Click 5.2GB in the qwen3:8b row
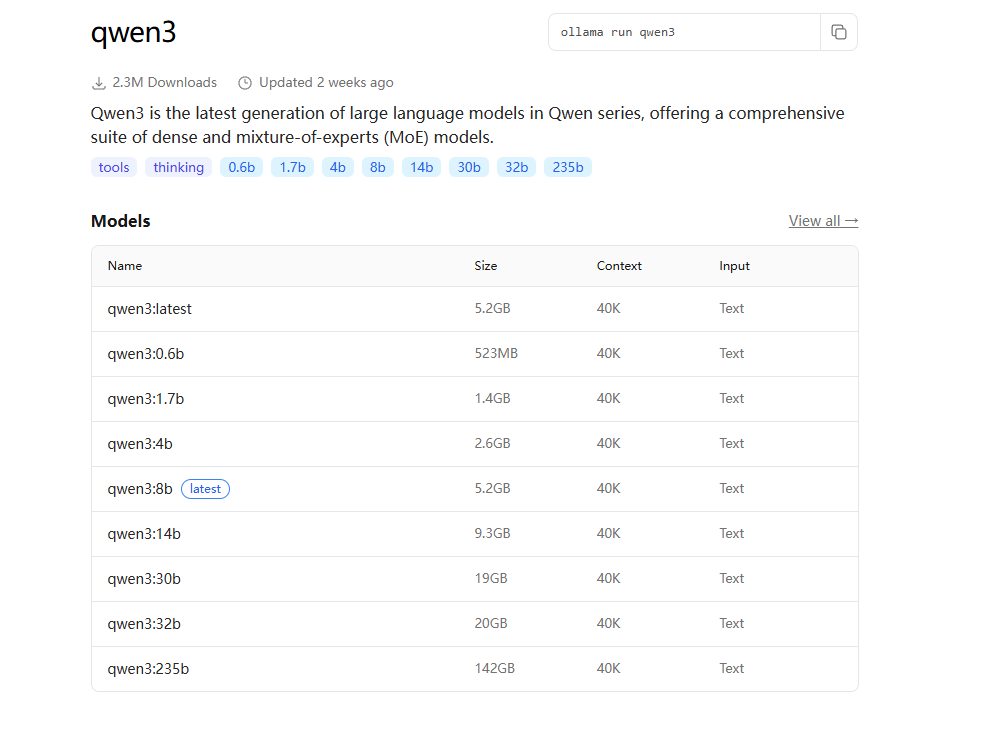 coord(492,488)
